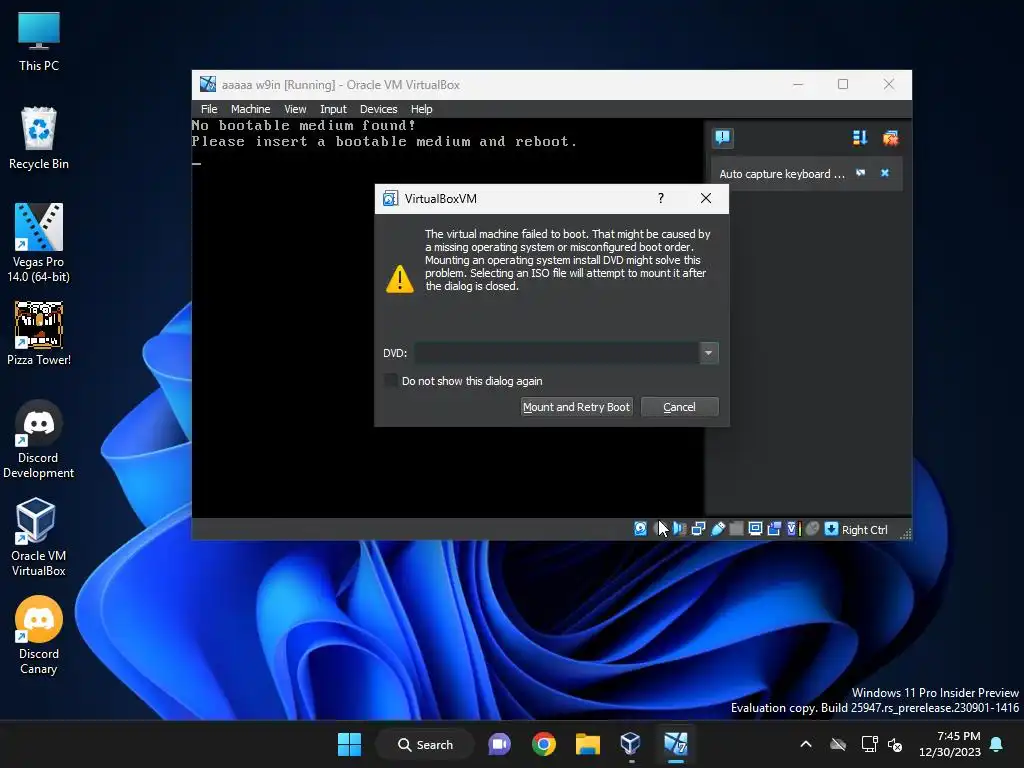Maximize the VirtualBox VM window
Viewport: 1024px width, 768px height.
click(843, 84)
